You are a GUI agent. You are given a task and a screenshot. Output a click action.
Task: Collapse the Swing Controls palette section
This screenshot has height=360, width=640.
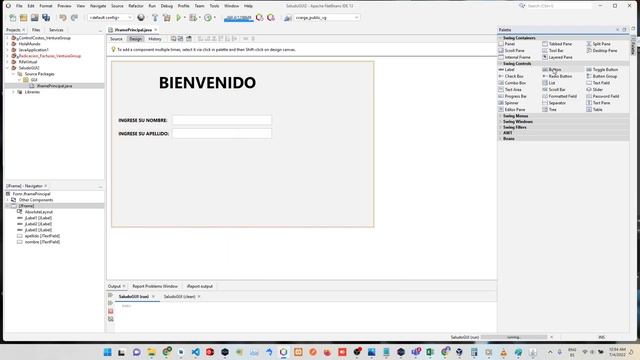500,64
